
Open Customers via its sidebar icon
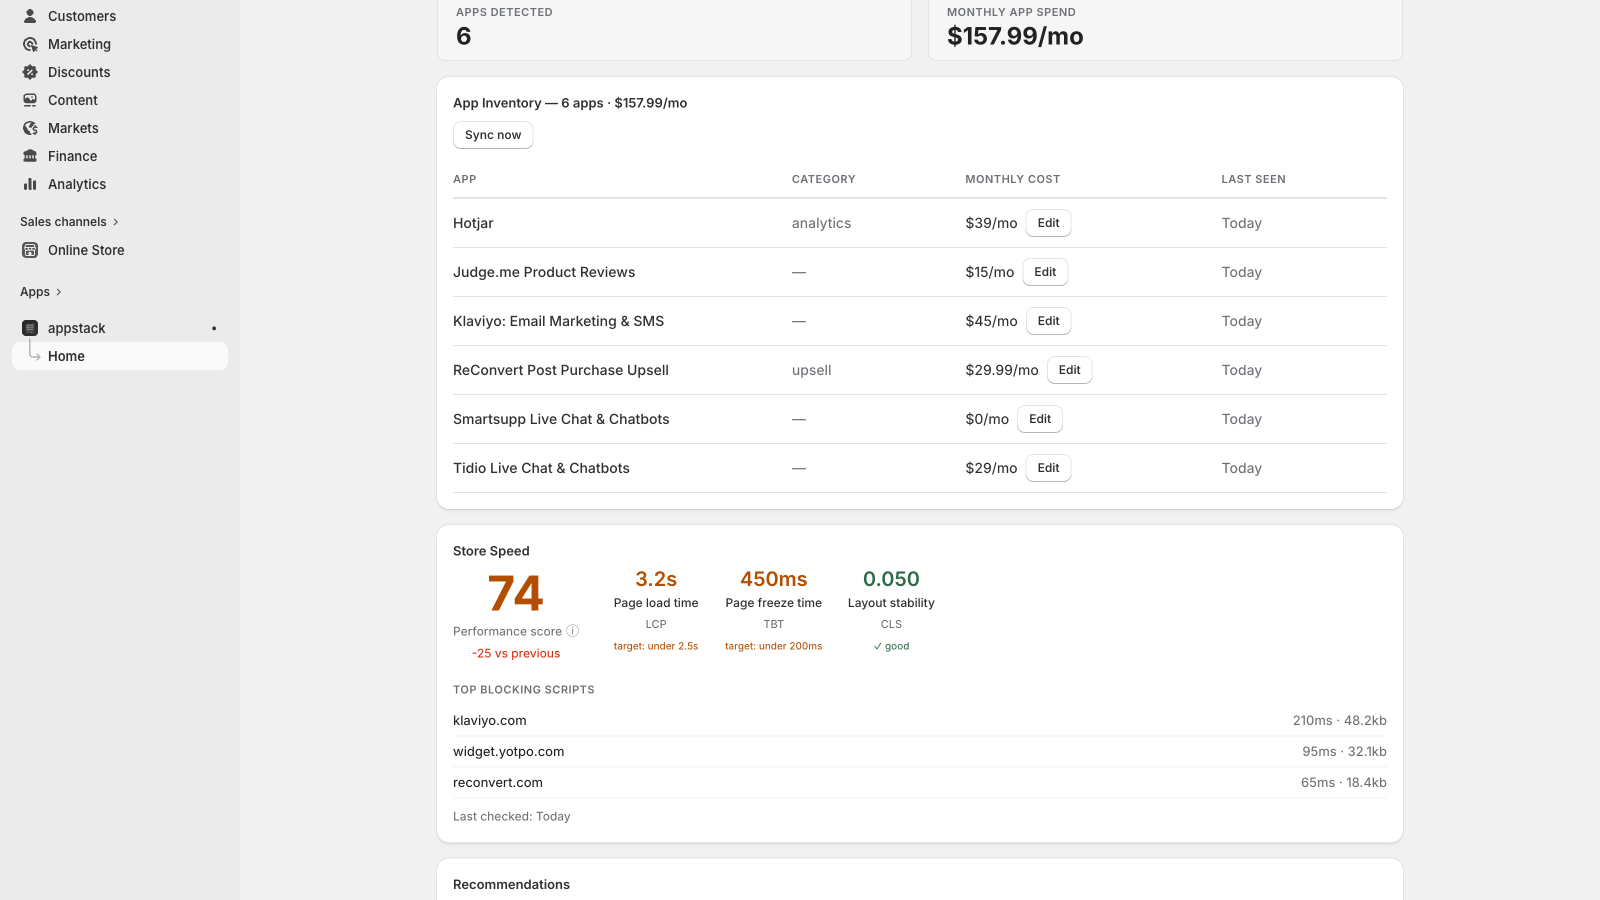pyautogui.click(x=30, y=16)
